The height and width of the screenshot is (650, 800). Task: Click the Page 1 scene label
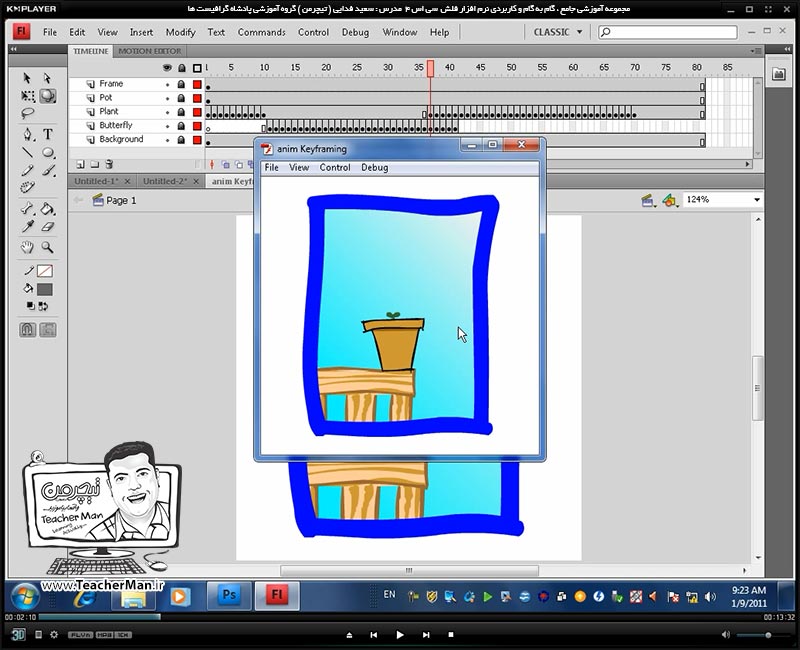click(121, 201)
